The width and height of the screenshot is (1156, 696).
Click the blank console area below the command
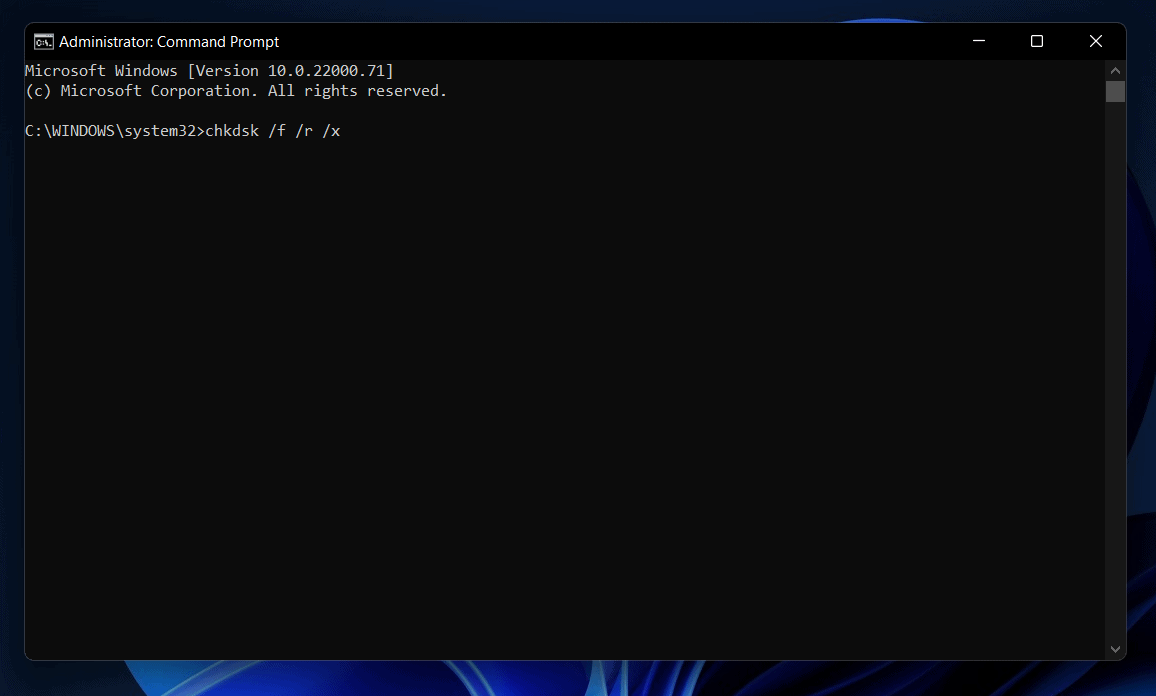point(560,400)
